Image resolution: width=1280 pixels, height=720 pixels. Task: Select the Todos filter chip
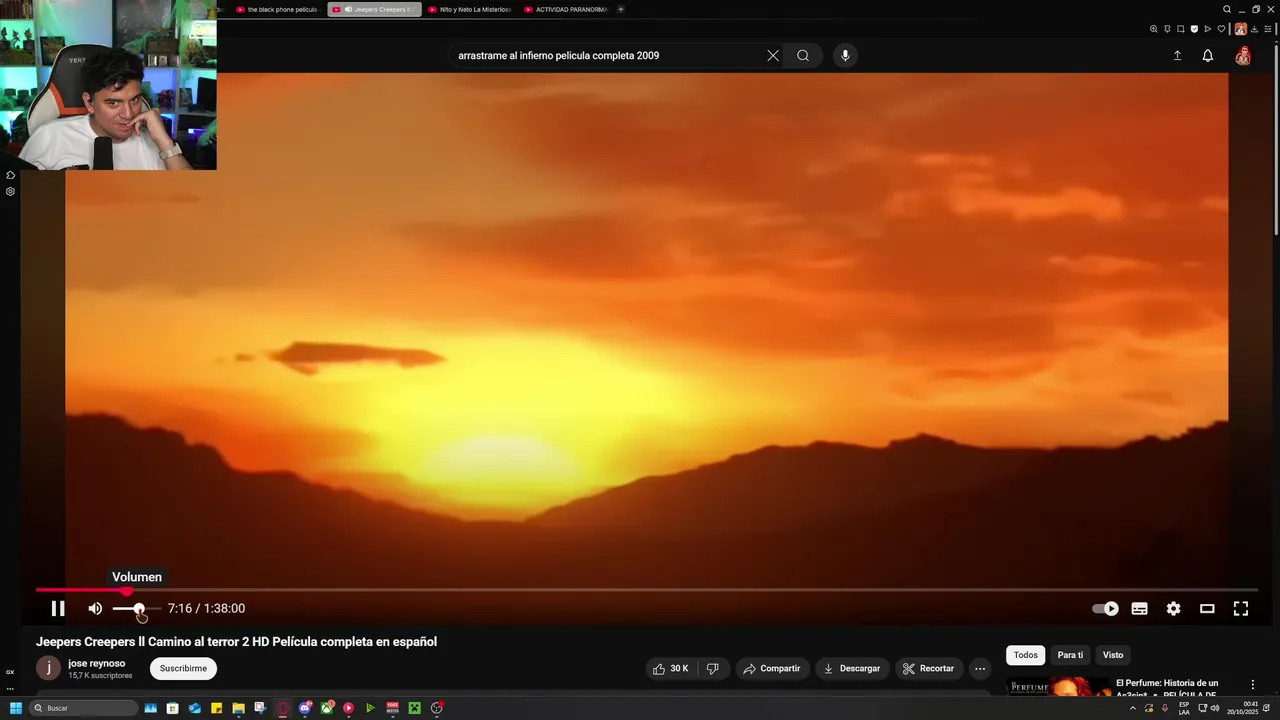click(x=1026, y=655)
